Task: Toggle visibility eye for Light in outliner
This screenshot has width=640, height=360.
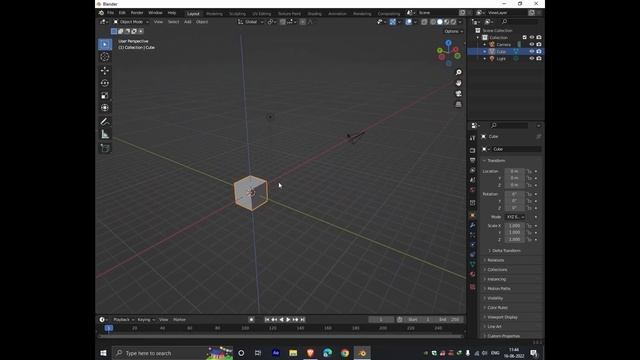Action: pos(531,58)
